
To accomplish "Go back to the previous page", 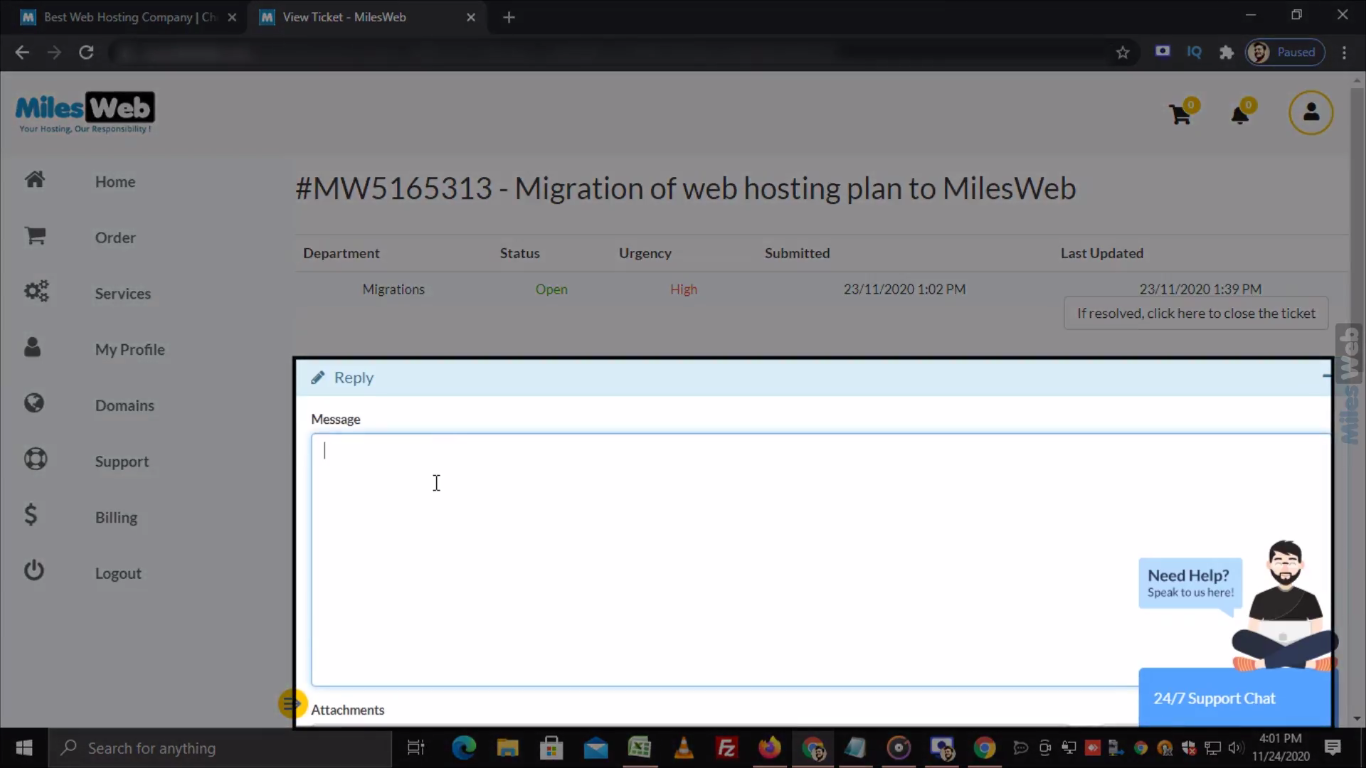I will click(x=22, y=53).
